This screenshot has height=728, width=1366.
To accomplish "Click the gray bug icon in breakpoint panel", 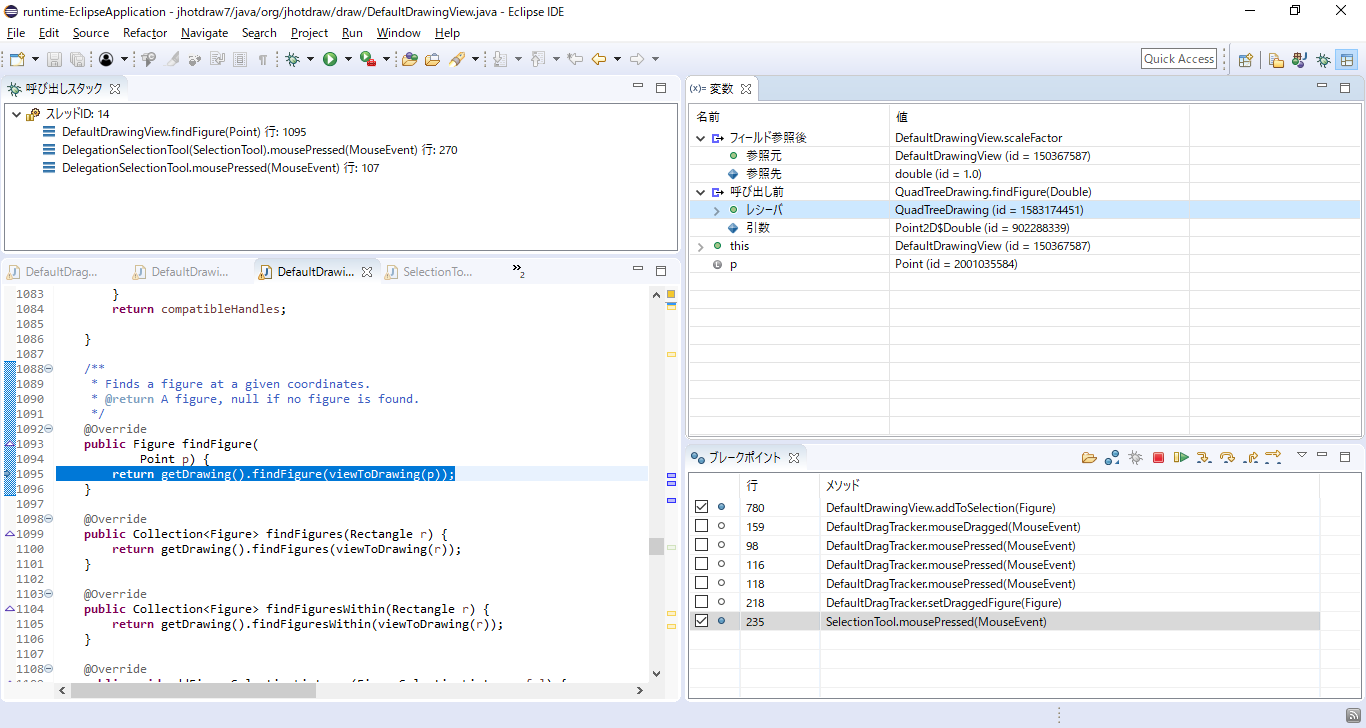I will (1135, 457).
